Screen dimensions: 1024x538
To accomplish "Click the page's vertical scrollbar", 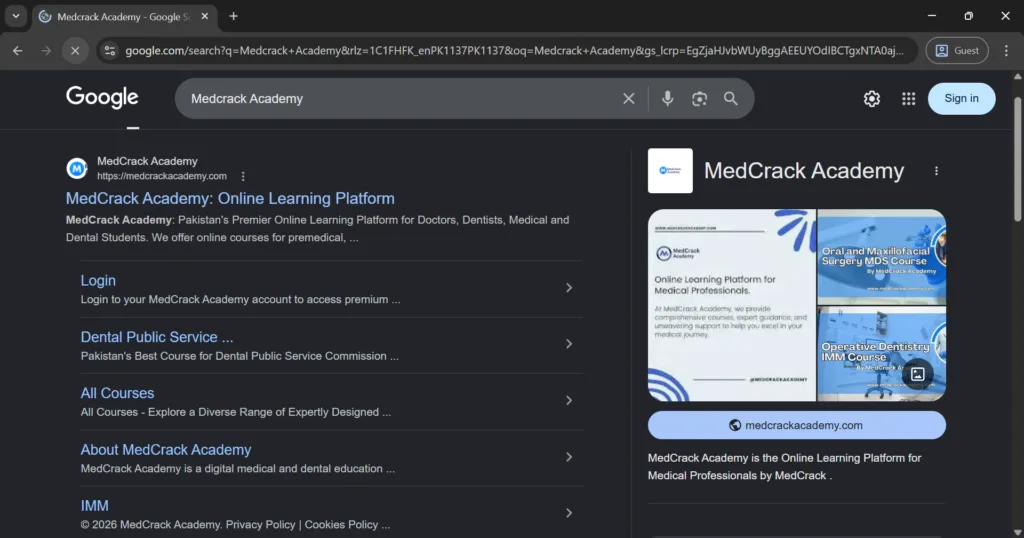I will (1017, 160).
